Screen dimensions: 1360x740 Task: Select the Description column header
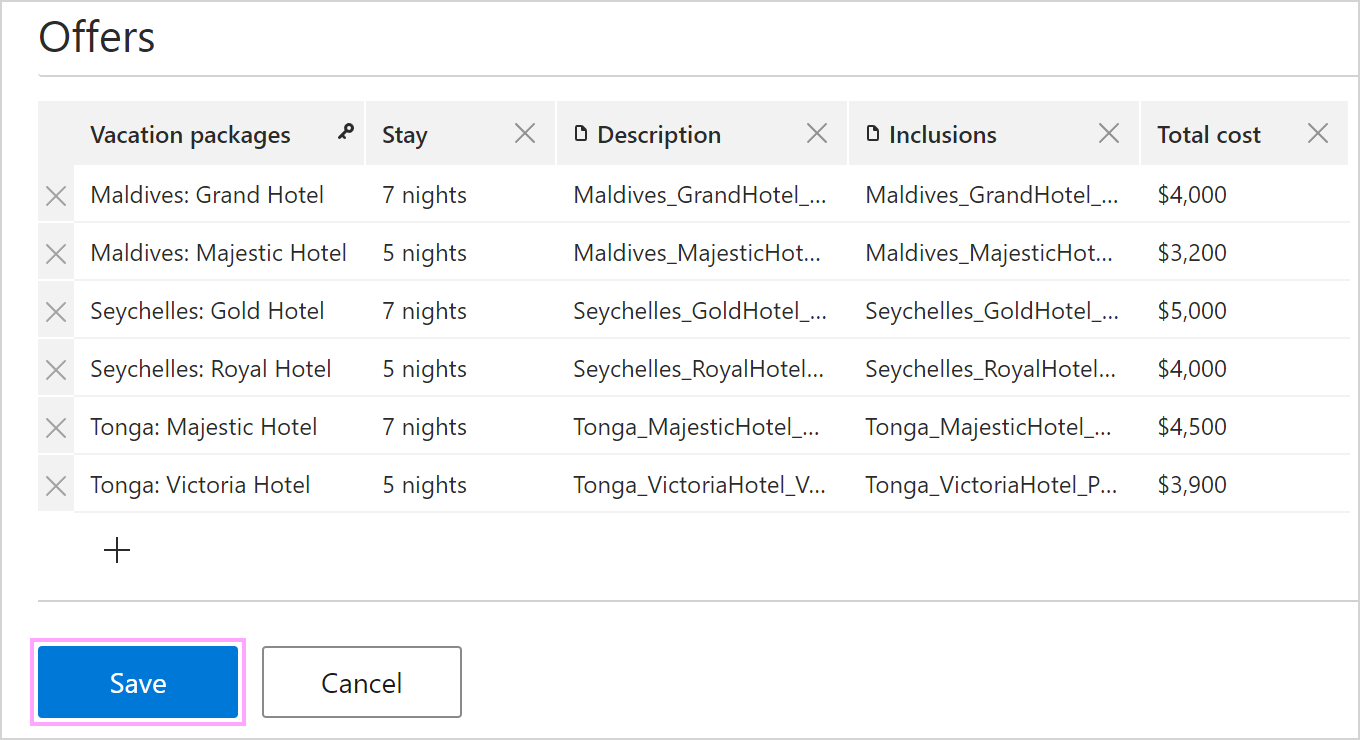[659, 135]
